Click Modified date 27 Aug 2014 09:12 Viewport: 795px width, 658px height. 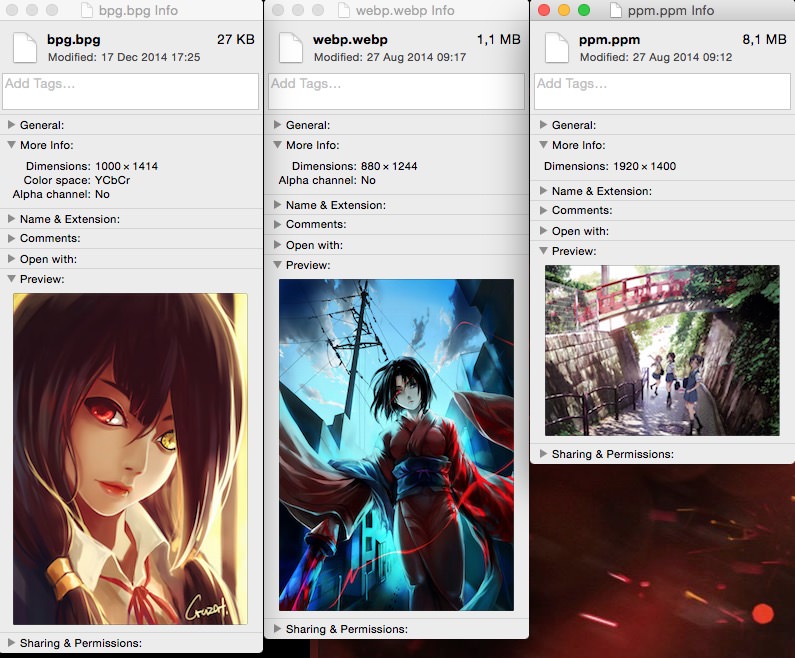[x=682, y=57]
